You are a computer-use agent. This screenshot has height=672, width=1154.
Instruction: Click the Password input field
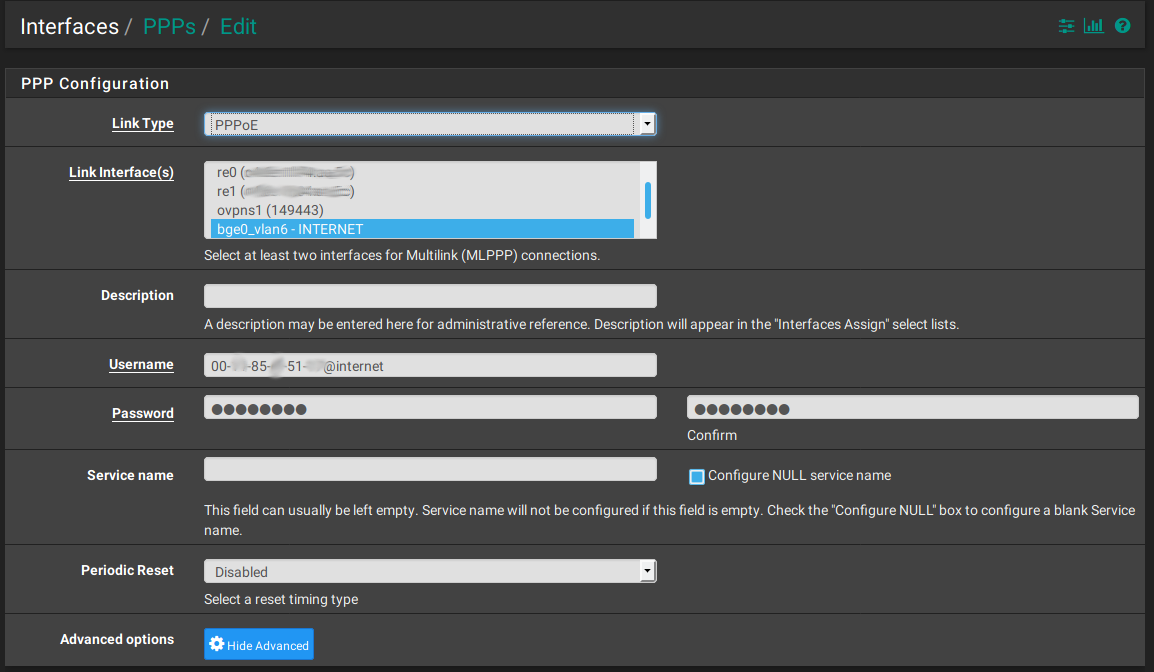pyautogui.click(x=430, y=407)
